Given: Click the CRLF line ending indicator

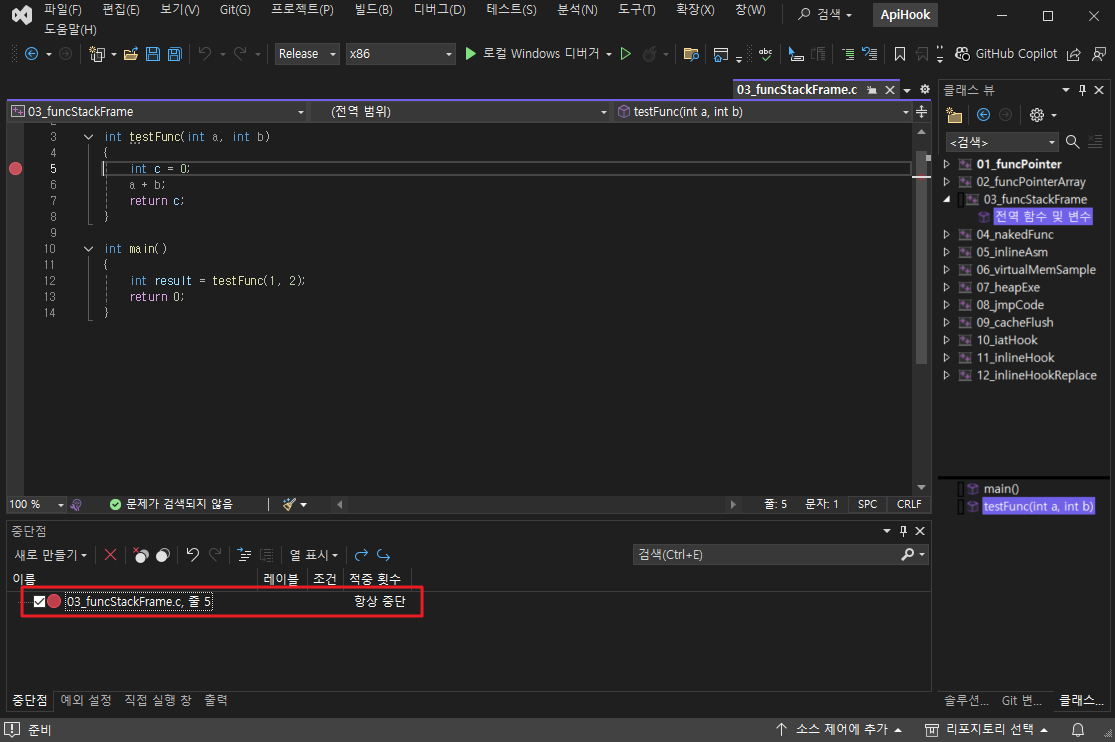Looking at the screenshot, I should (x=909, y=504).
